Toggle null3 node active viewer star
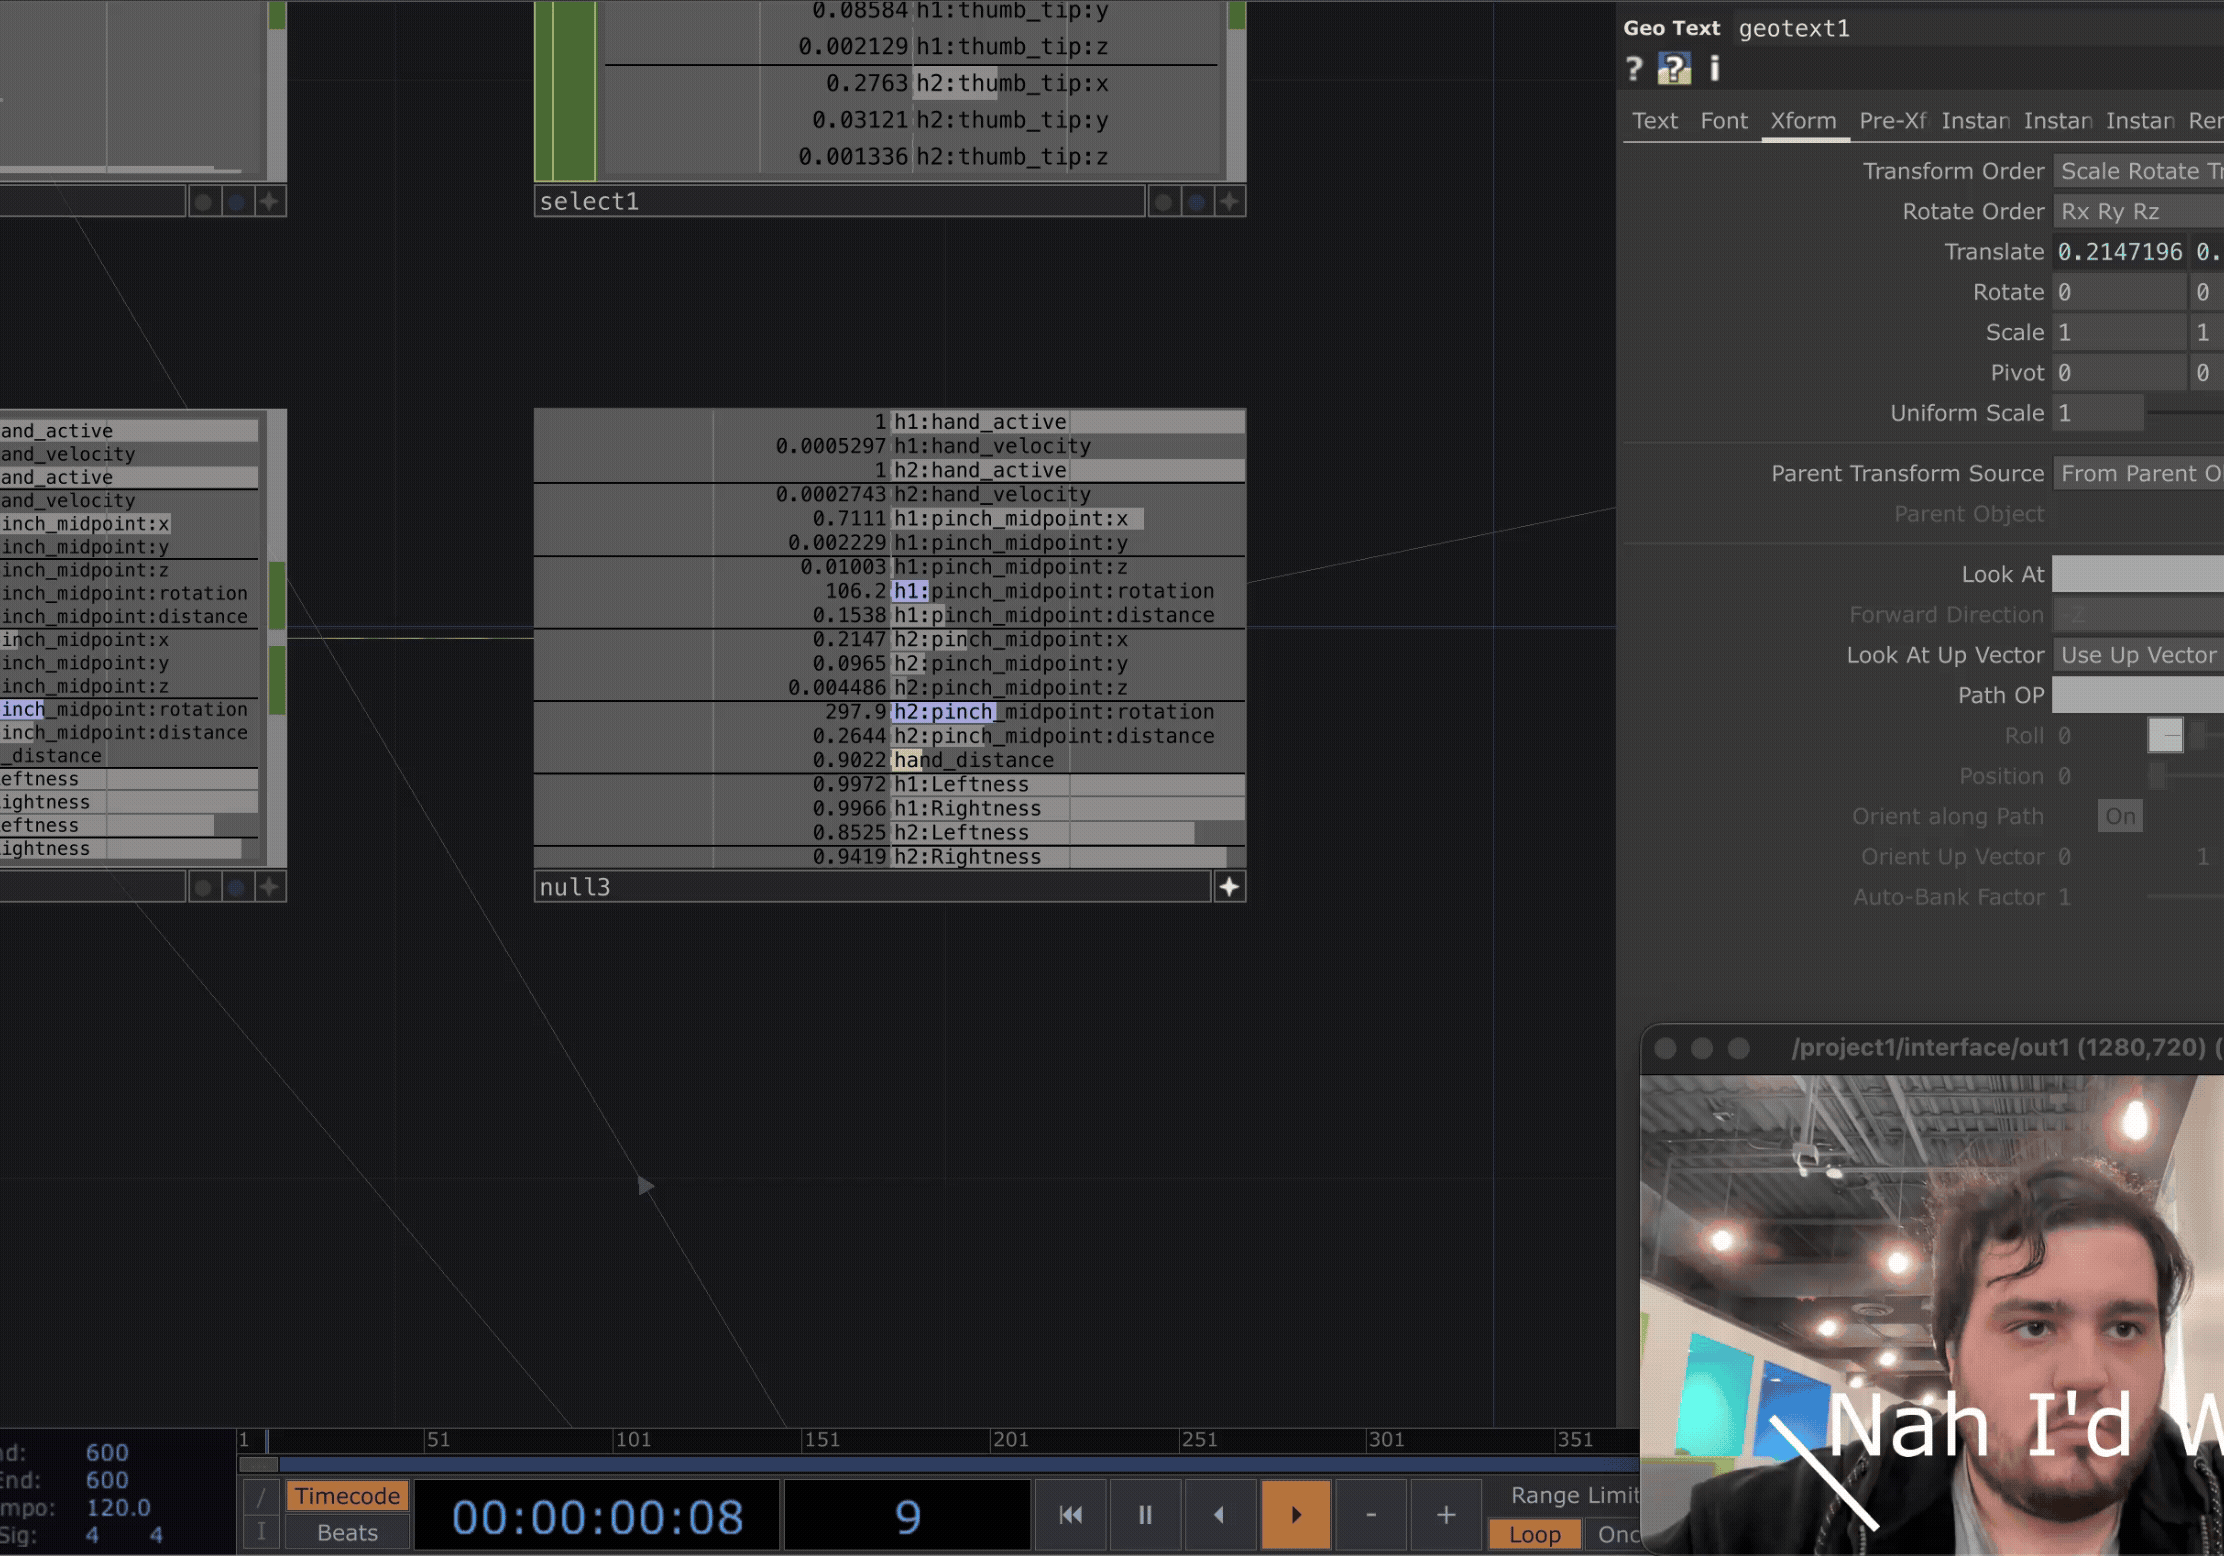 (x=1229, y=887)
